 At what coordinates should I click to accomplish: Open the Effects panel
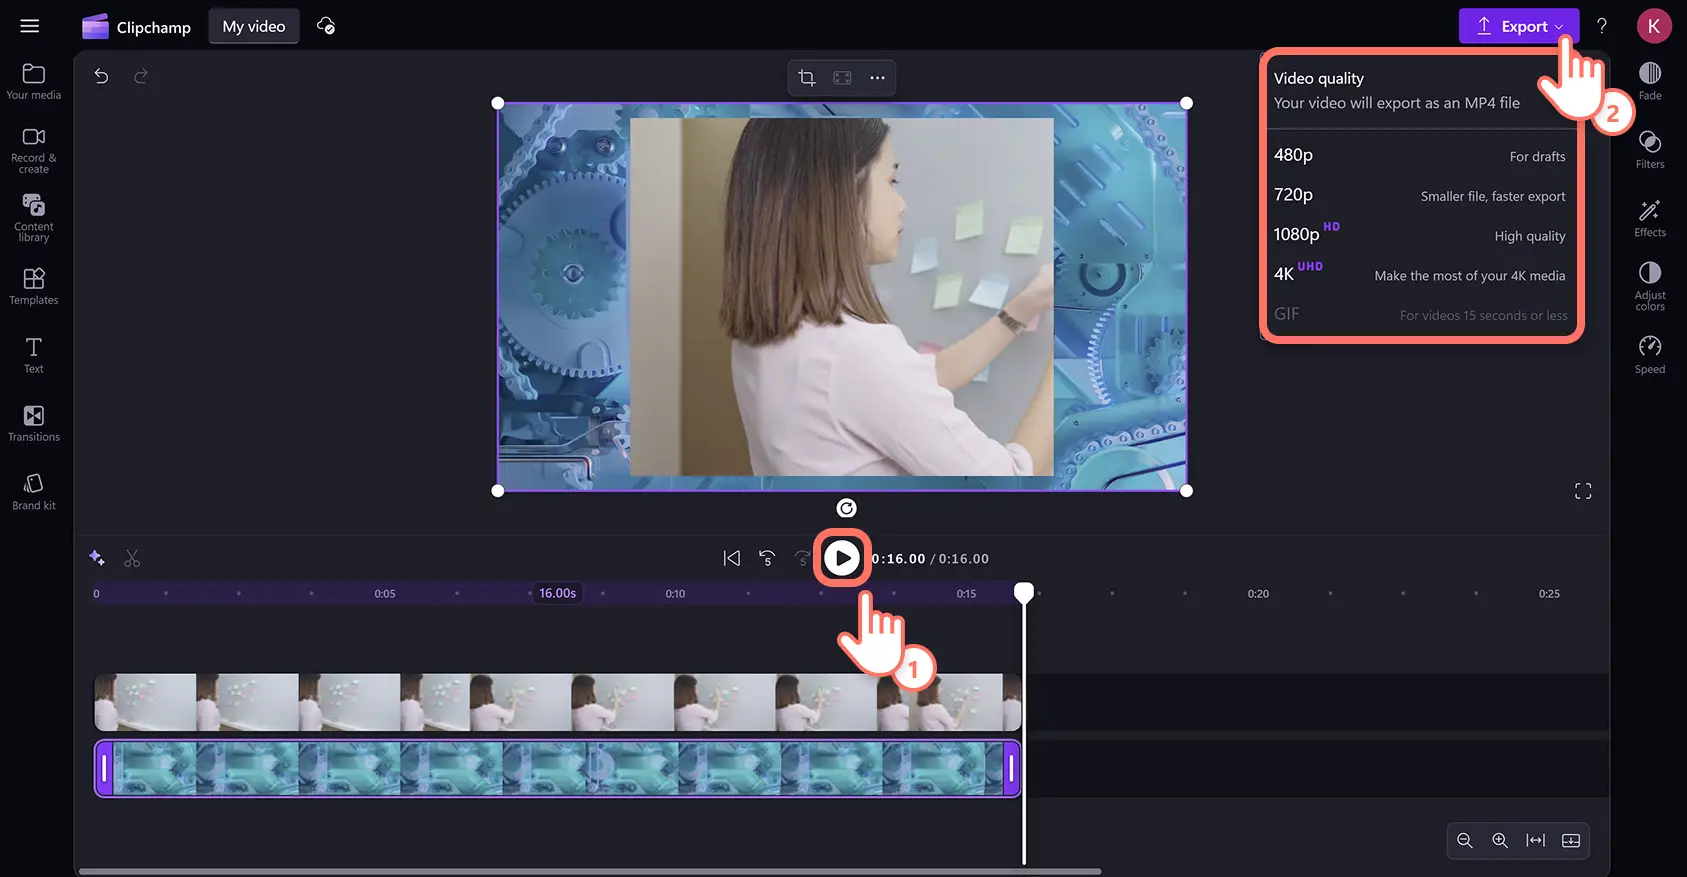pyautogui.click(x=1650, y=218)
